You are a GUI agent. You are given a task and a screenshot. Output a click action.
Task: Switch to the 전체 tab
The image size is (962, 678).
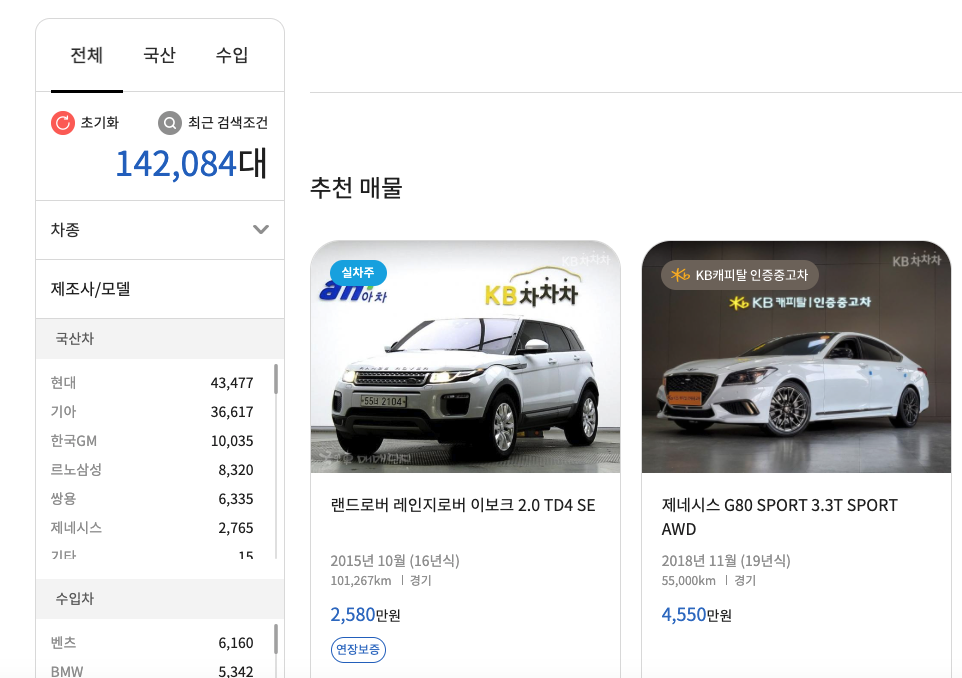pyautogui.click(x=87, y=55)
